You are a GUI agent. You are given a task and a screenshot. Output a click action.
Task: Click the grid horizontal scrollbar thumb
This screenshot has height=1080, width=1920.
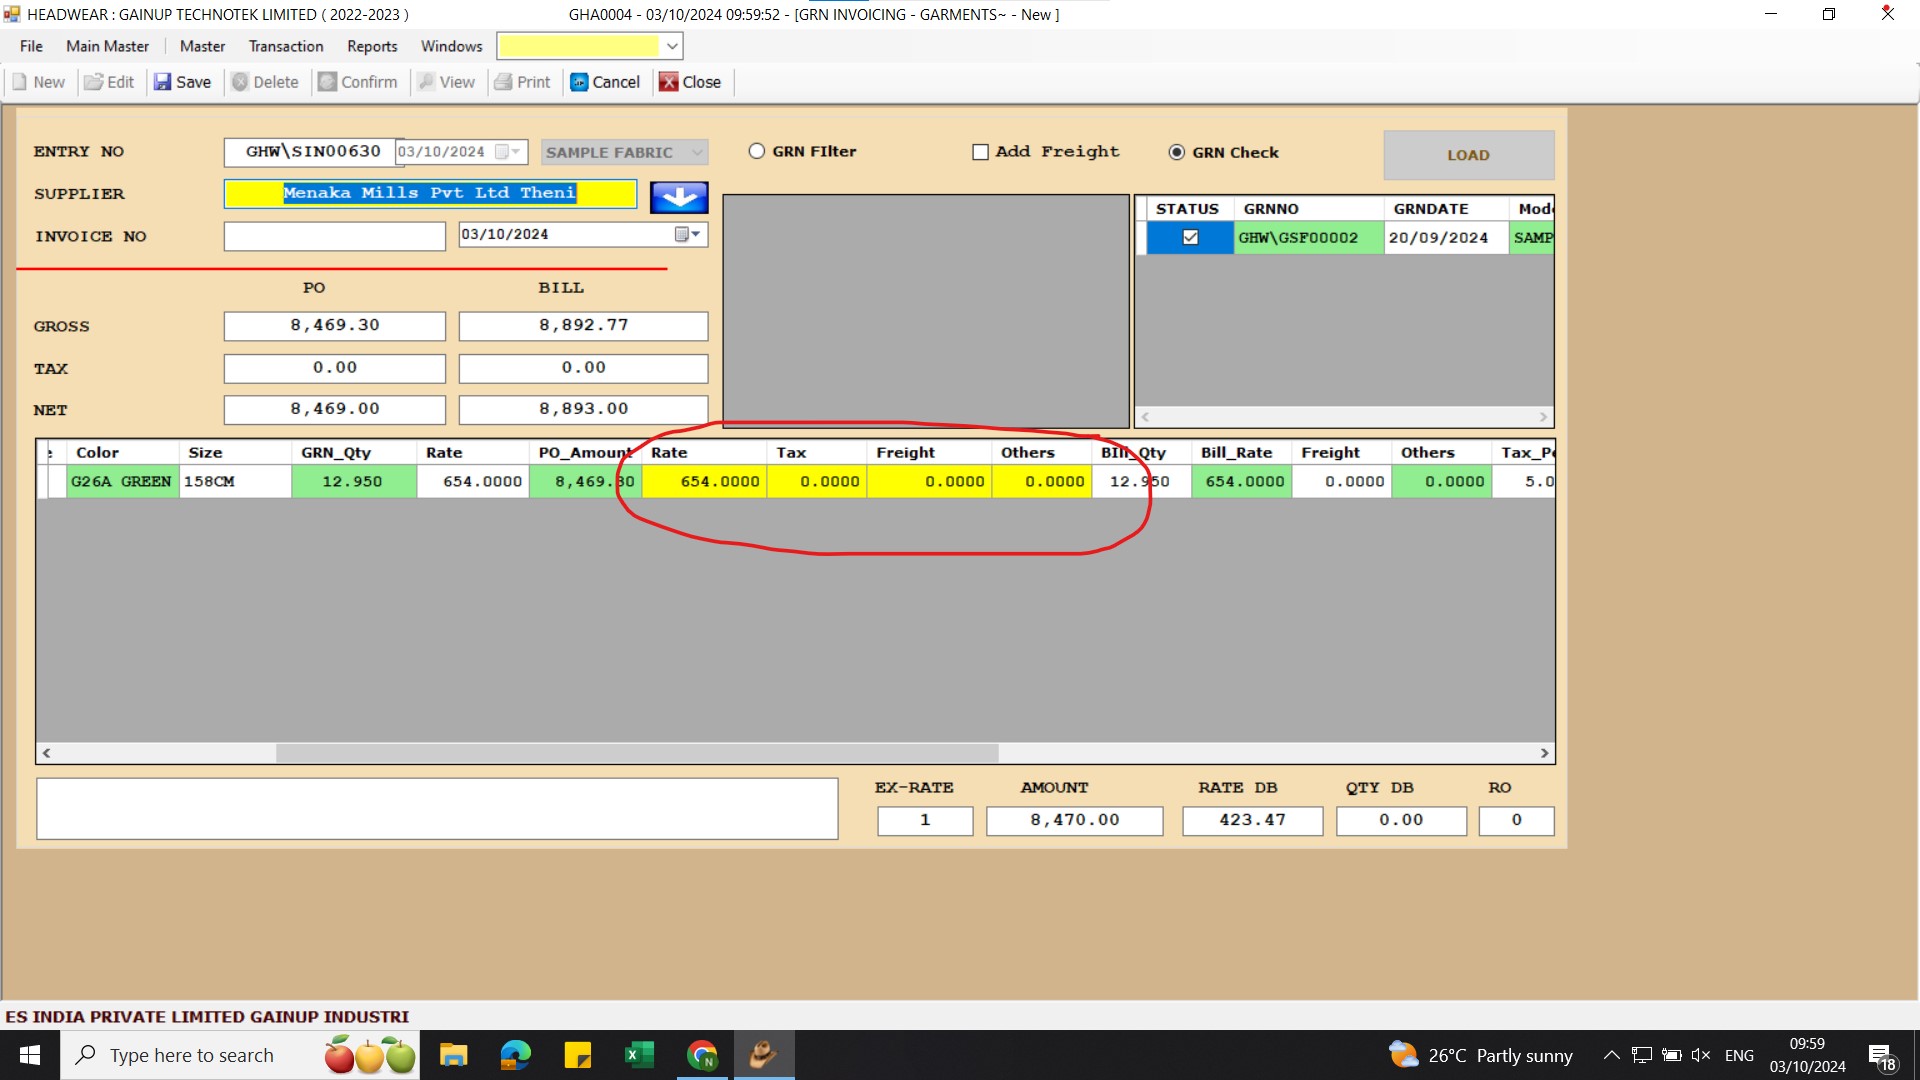[x=636, y=753]
